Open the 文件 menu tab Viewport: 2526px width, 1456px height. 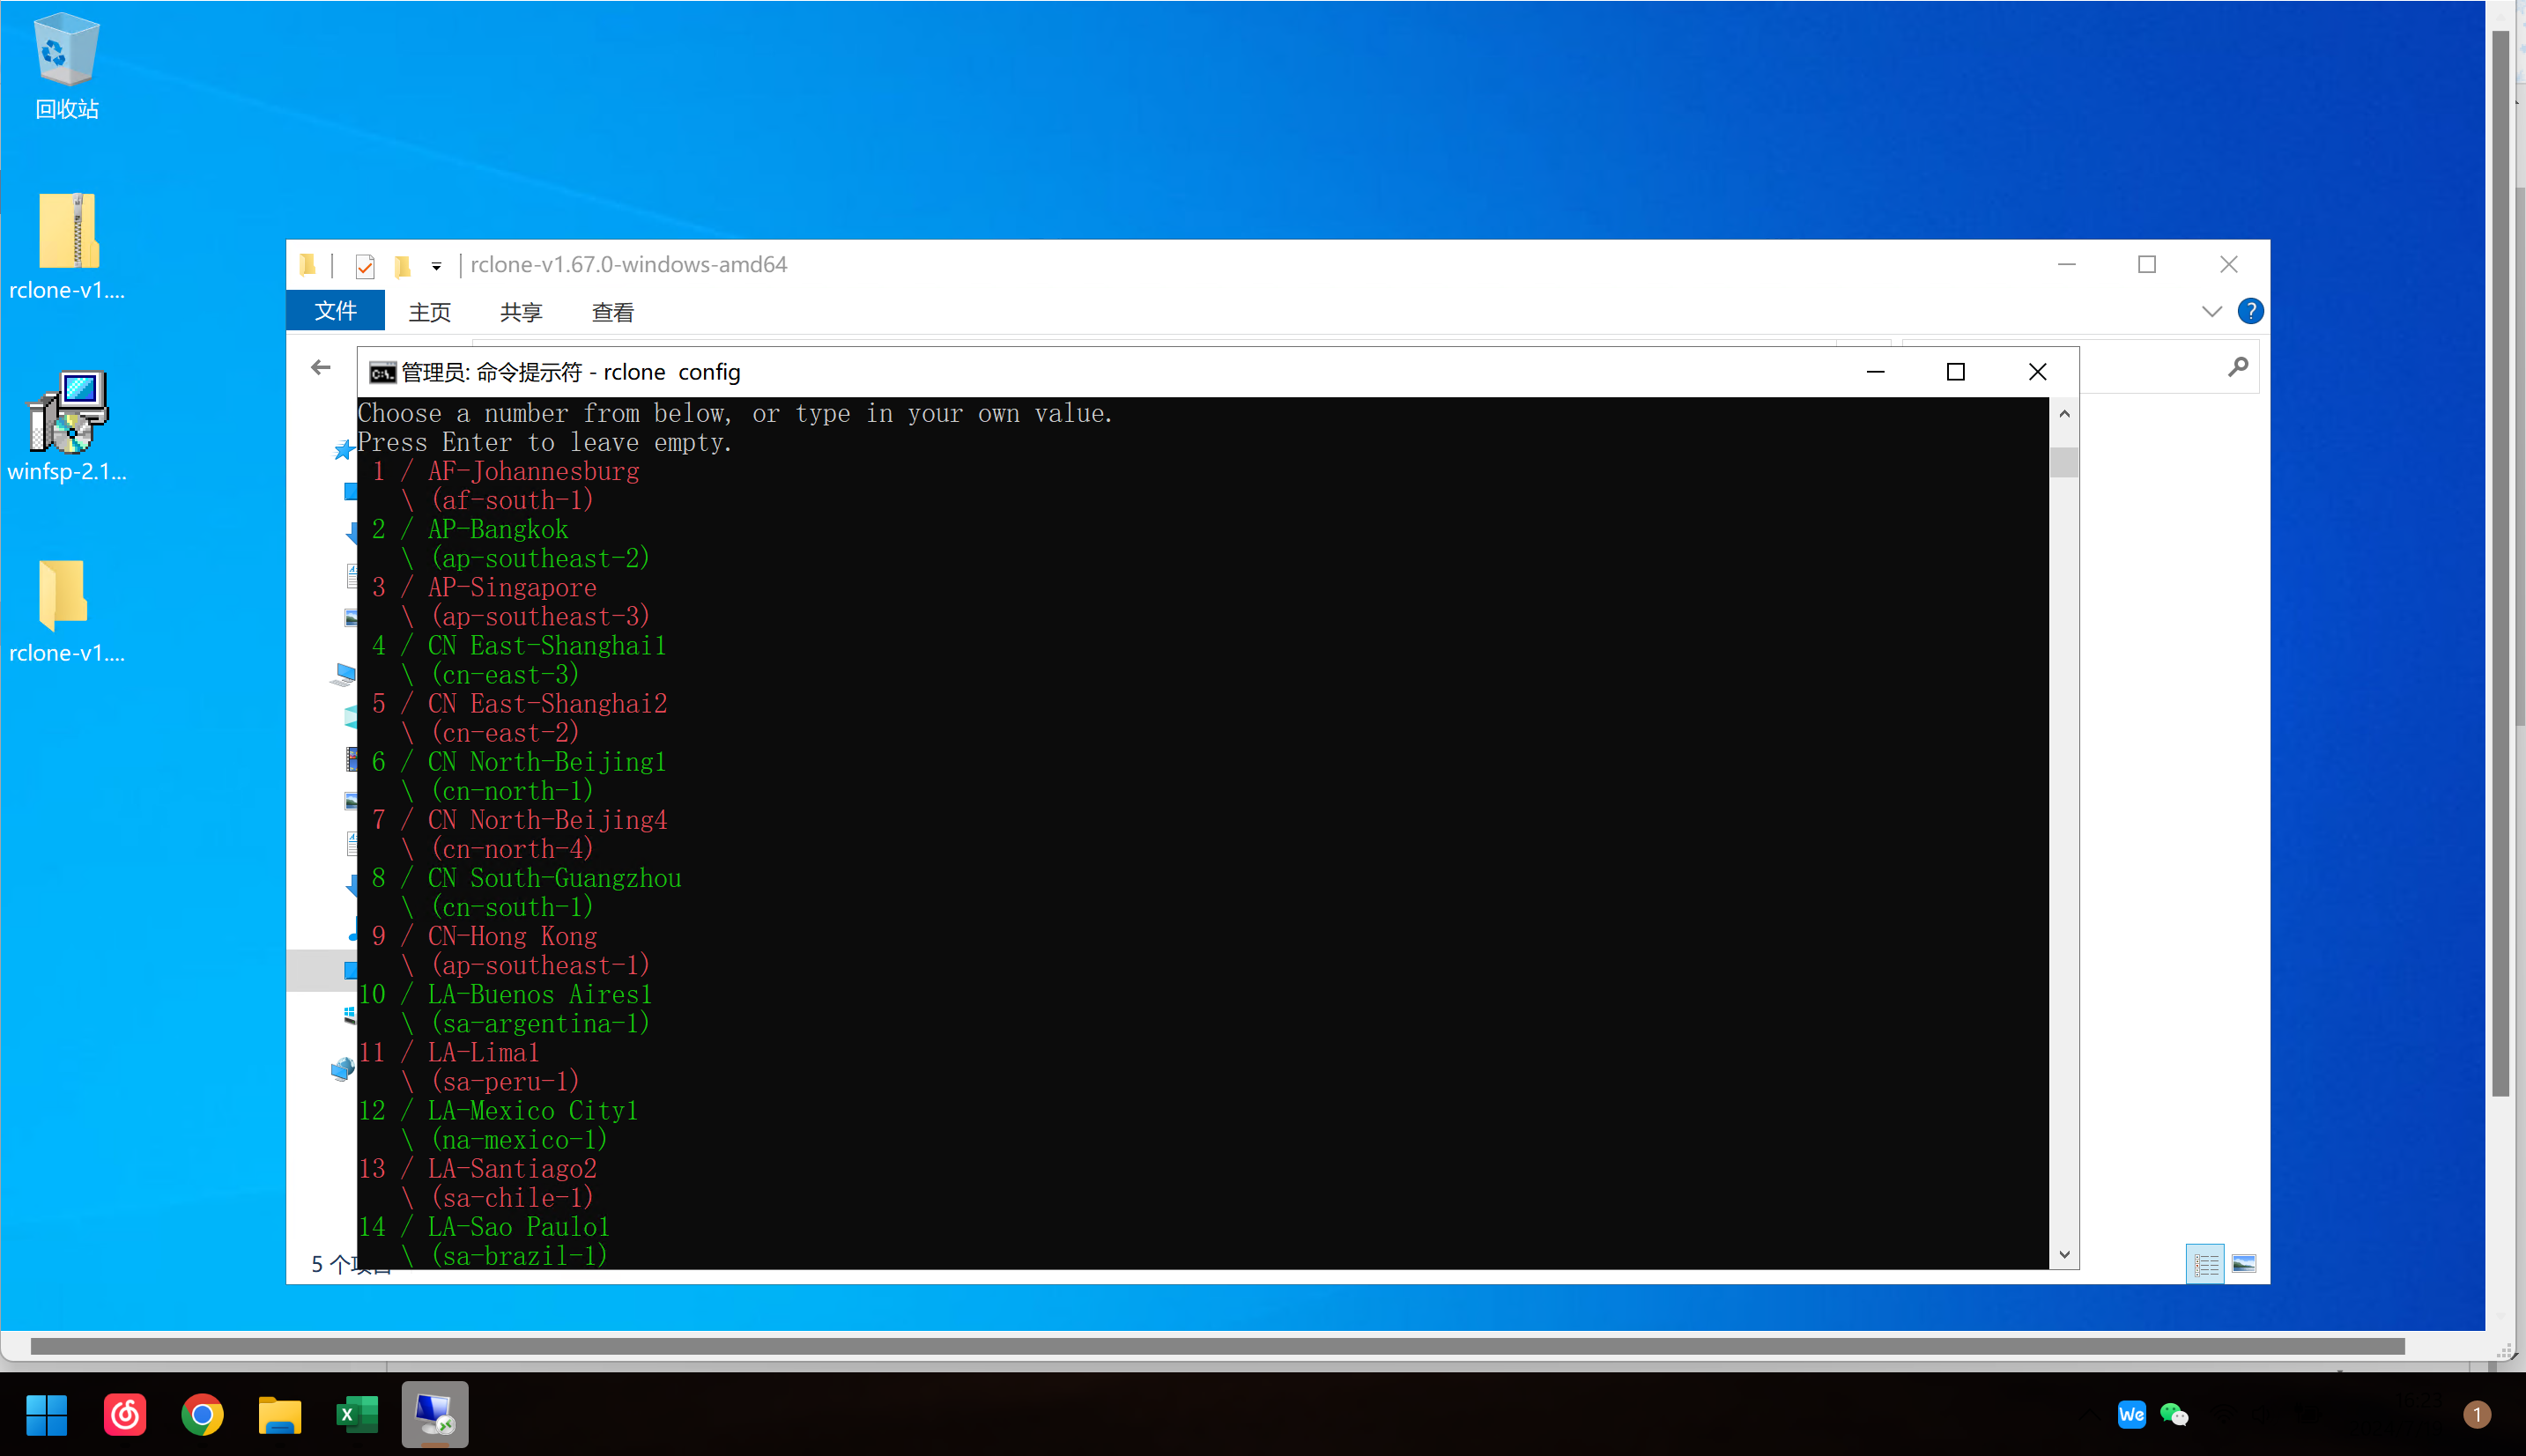click(x=335, y=311)
